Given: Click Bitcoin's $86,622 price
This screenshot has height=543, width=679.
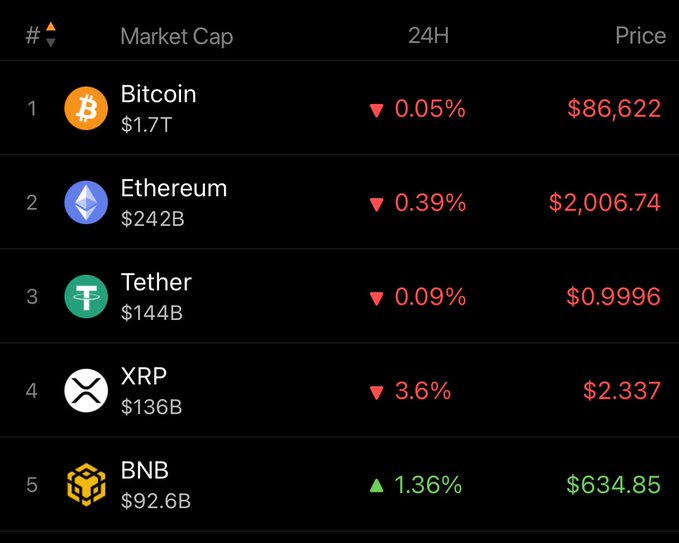Looking at the screenshot, I should click(x=613, y=108).
